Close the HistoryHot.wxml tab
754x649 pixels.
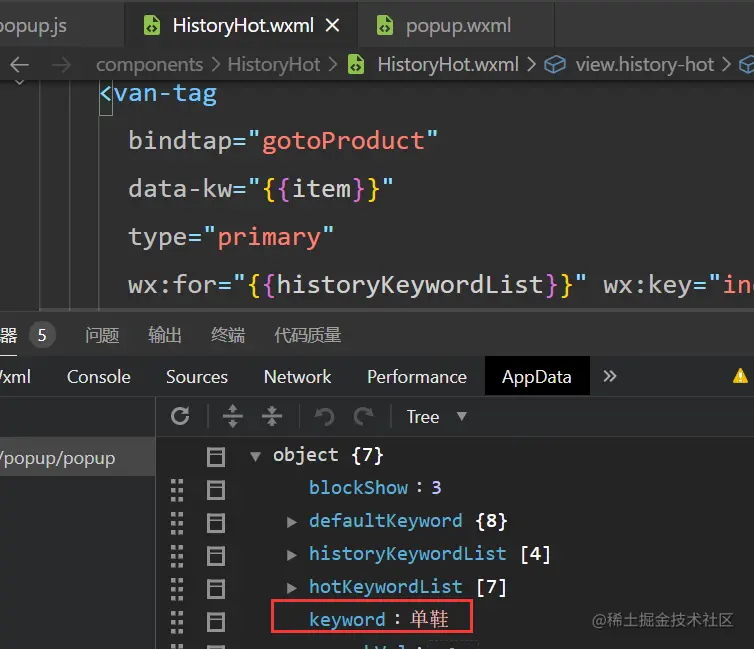pyautogui.click(x=332, y=25)
